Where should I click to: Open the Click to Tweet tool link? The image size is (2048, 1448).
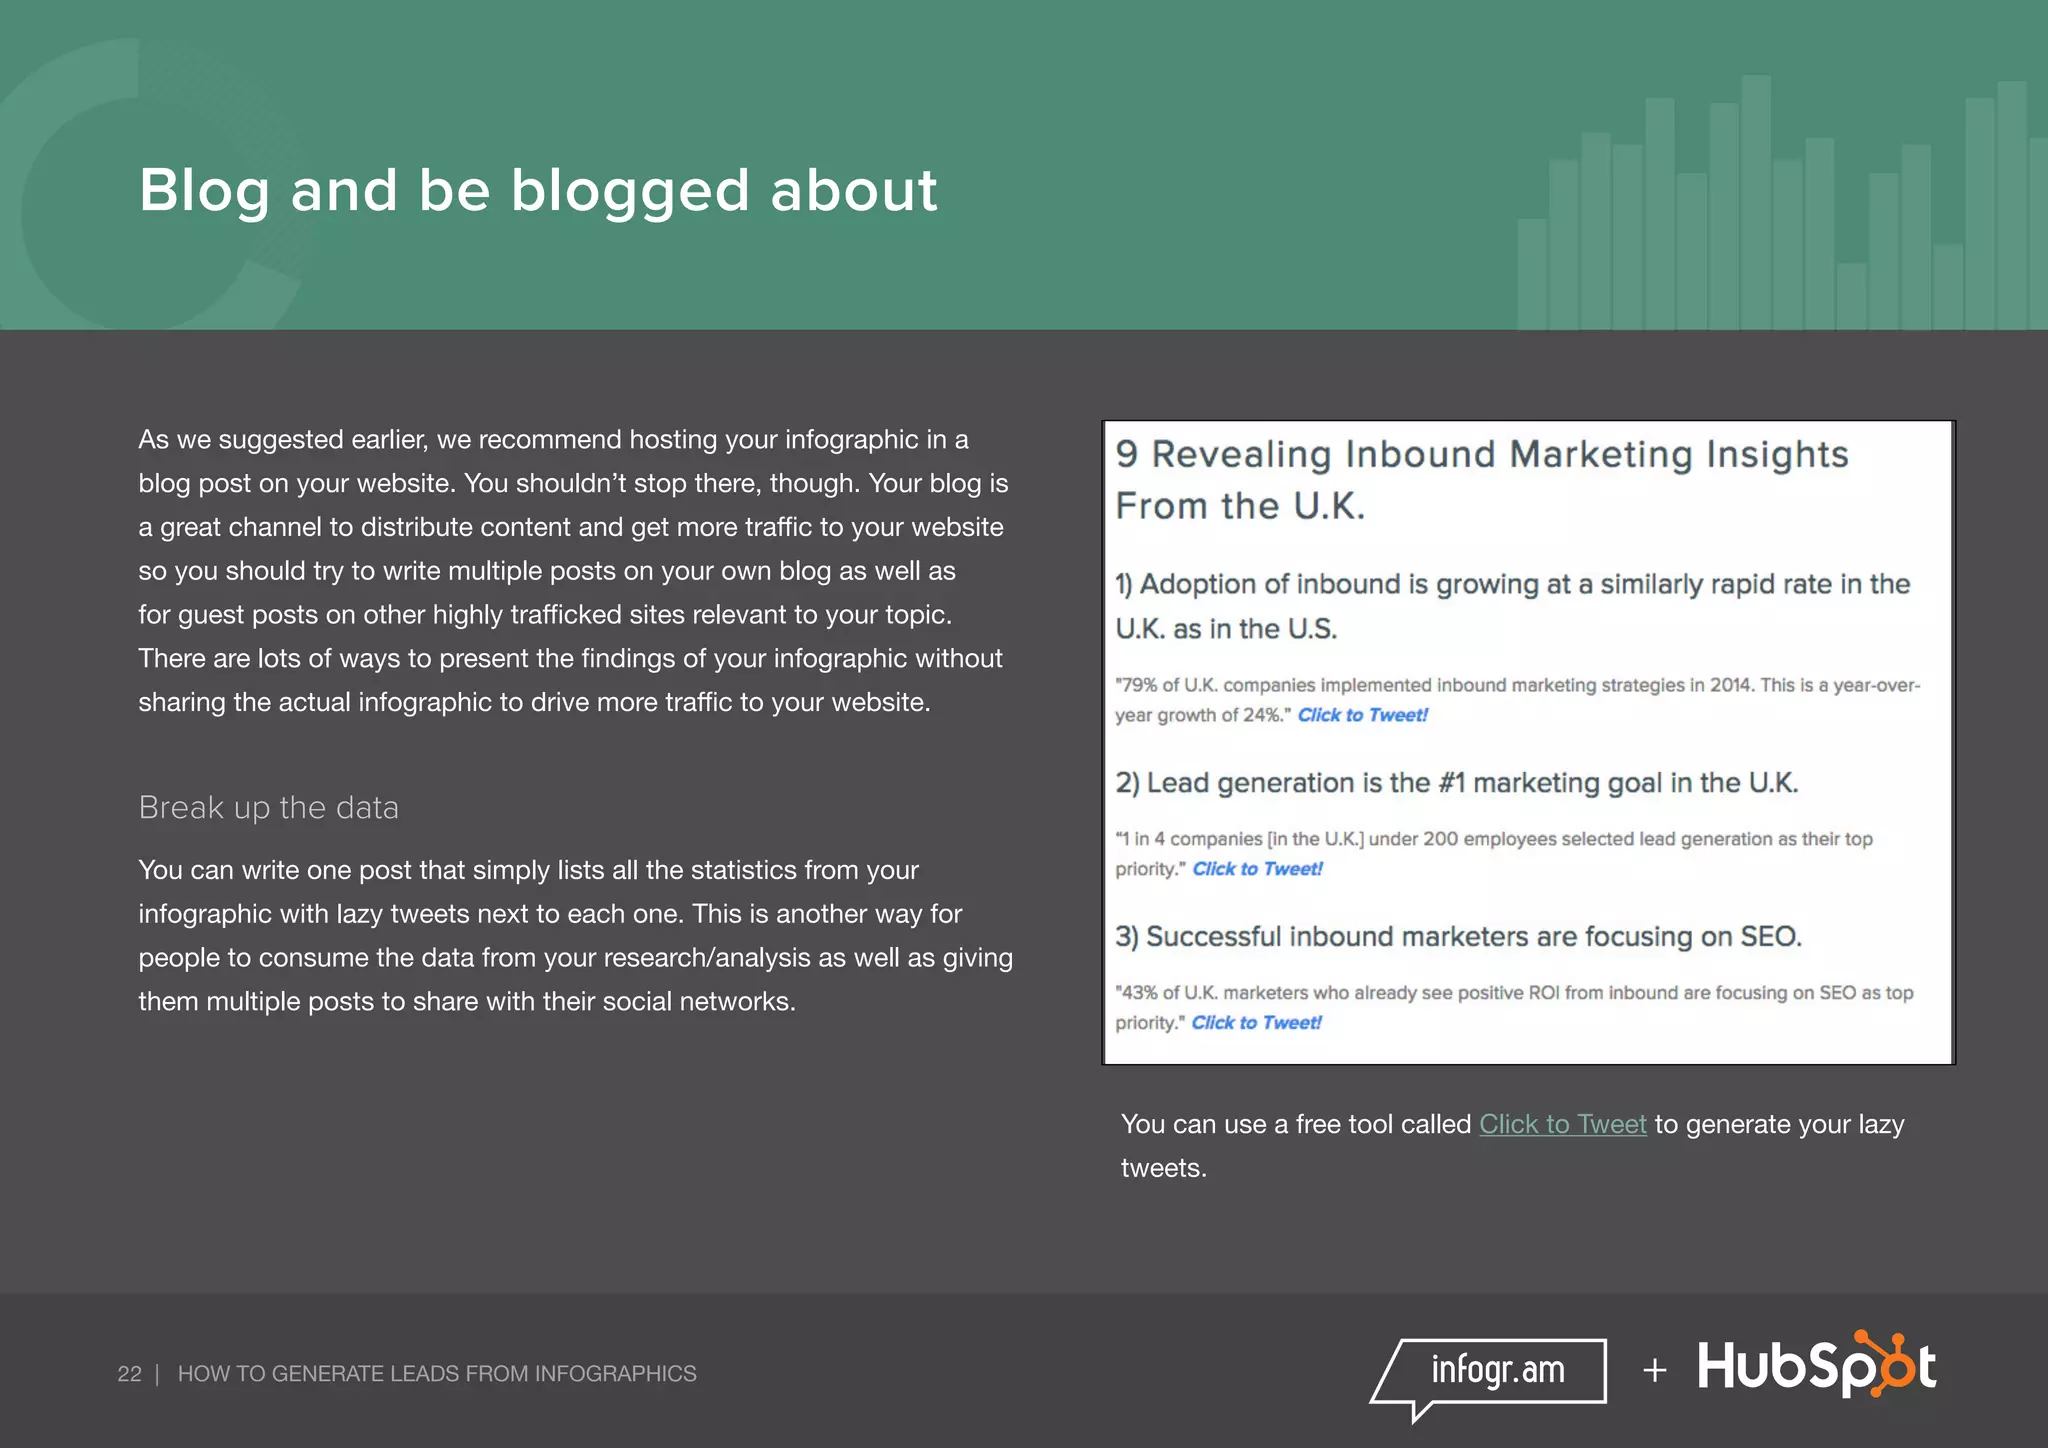pyautogui.click(x=1562, y=1124)
